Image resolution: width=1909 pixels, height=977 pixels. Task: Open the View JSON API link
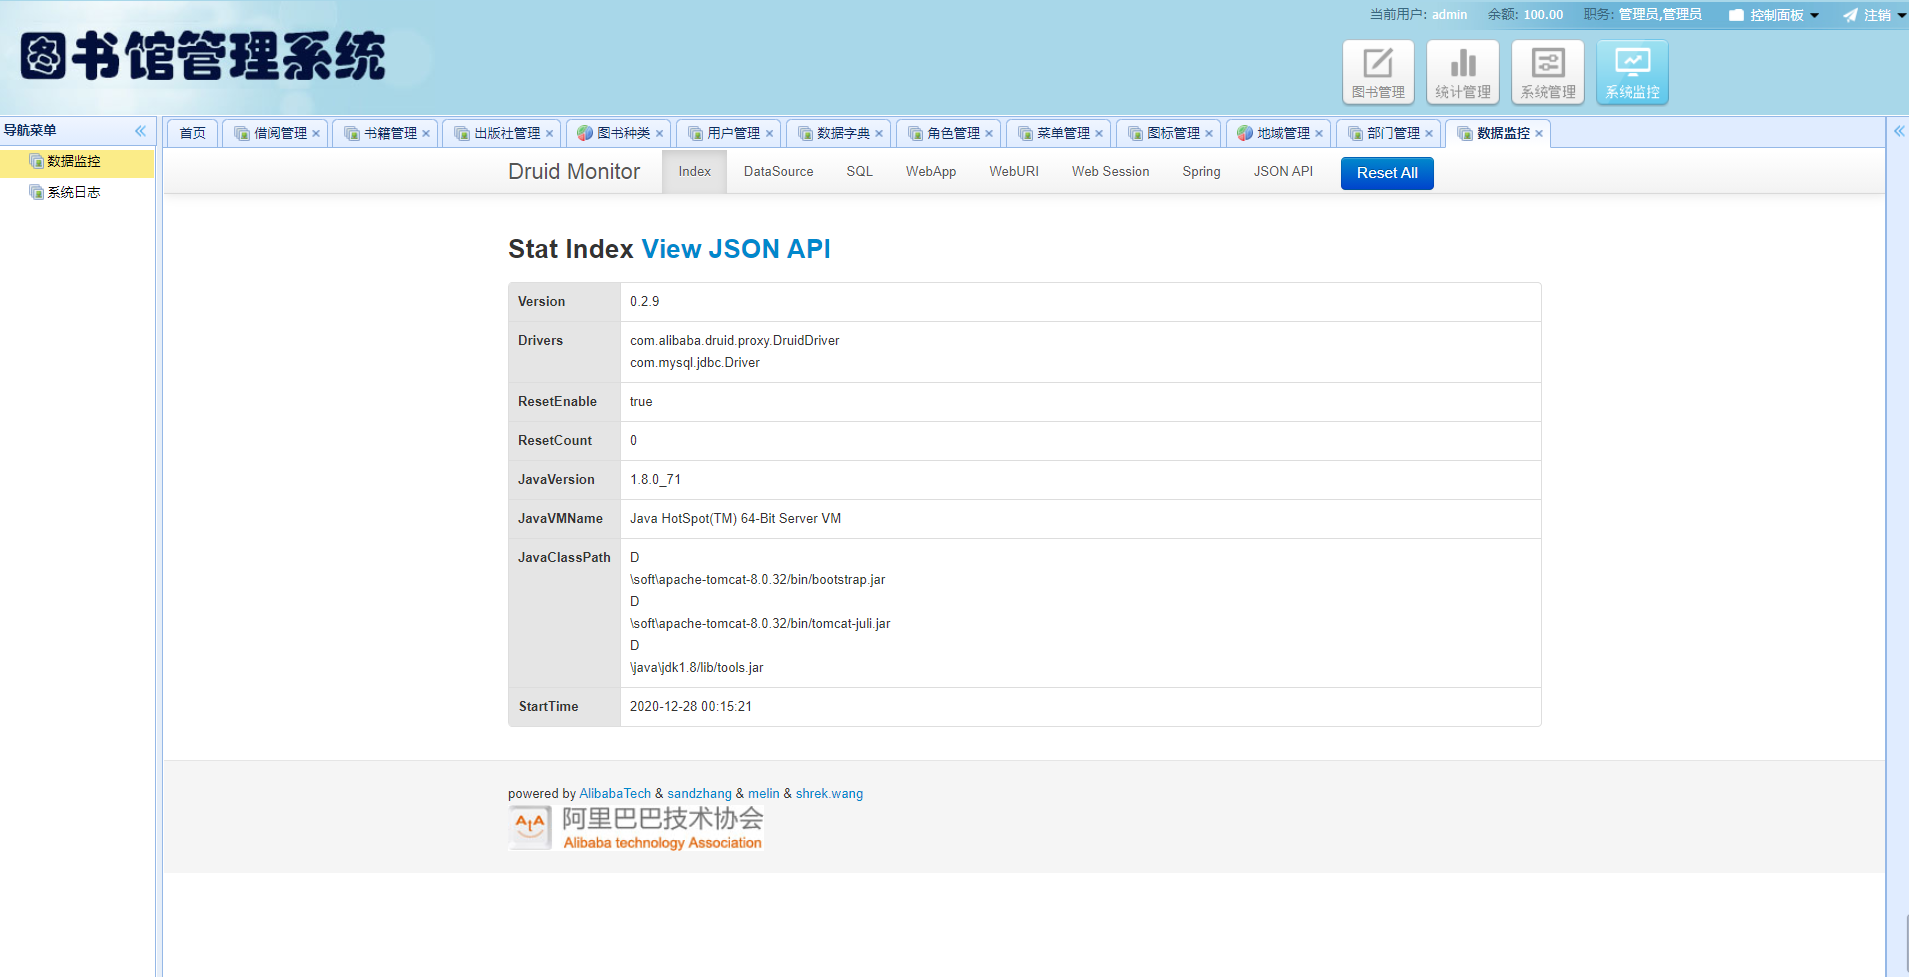(736, 249)
